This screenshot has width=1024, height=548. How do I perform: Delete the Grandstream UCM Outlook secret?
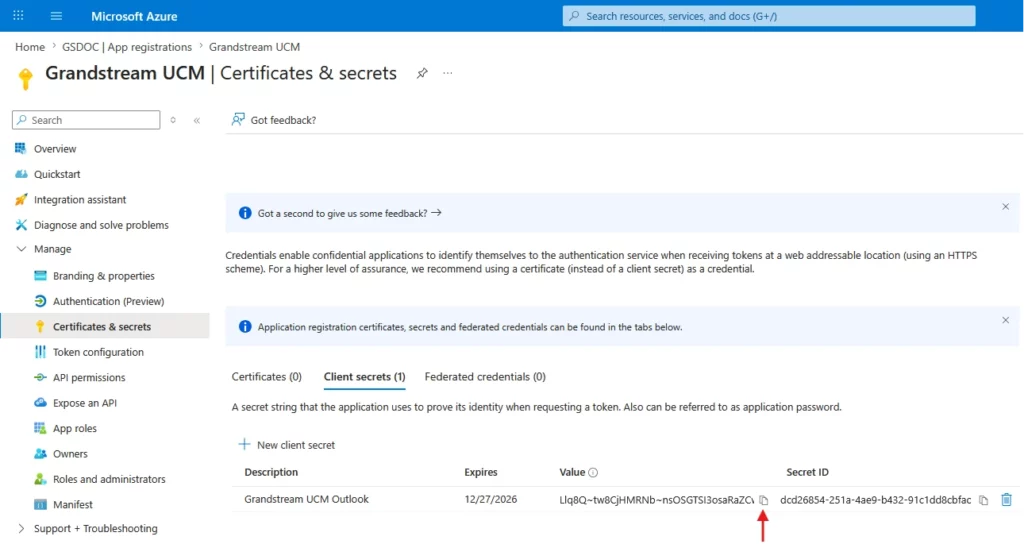[x=1006, y=500]
